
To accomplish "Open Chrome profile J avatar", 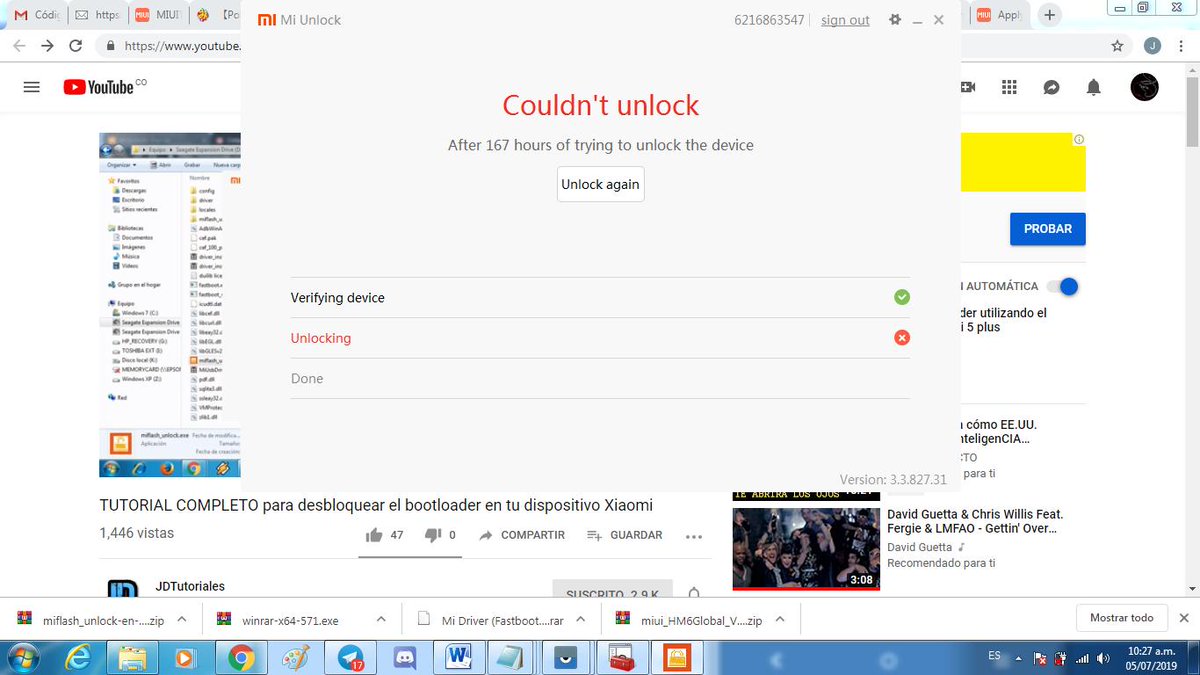I will coord(1152,46).
